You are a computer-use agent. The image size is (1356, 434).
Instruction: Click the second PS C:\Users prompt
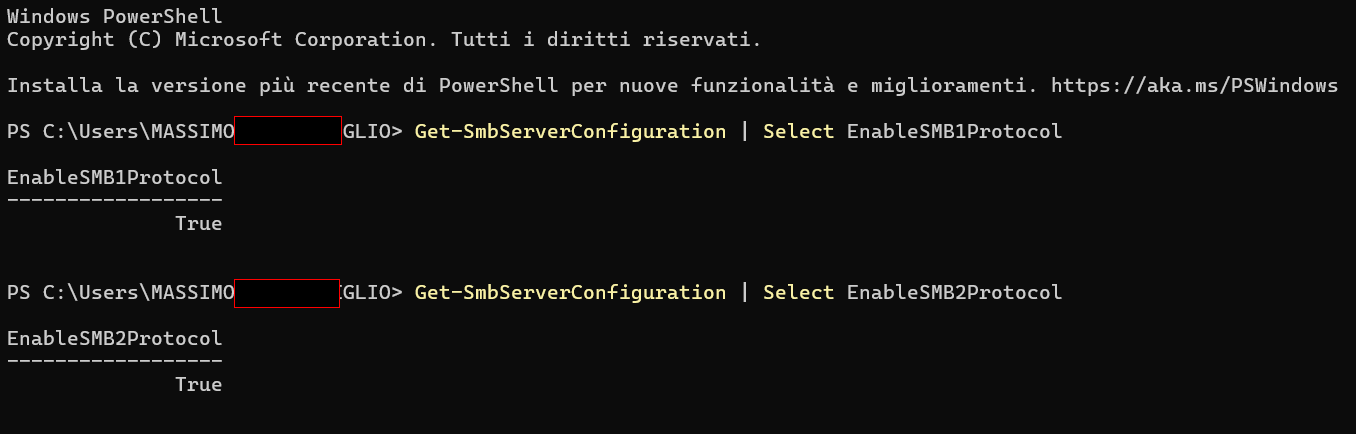pyautogui.click(x=204, y=293)
